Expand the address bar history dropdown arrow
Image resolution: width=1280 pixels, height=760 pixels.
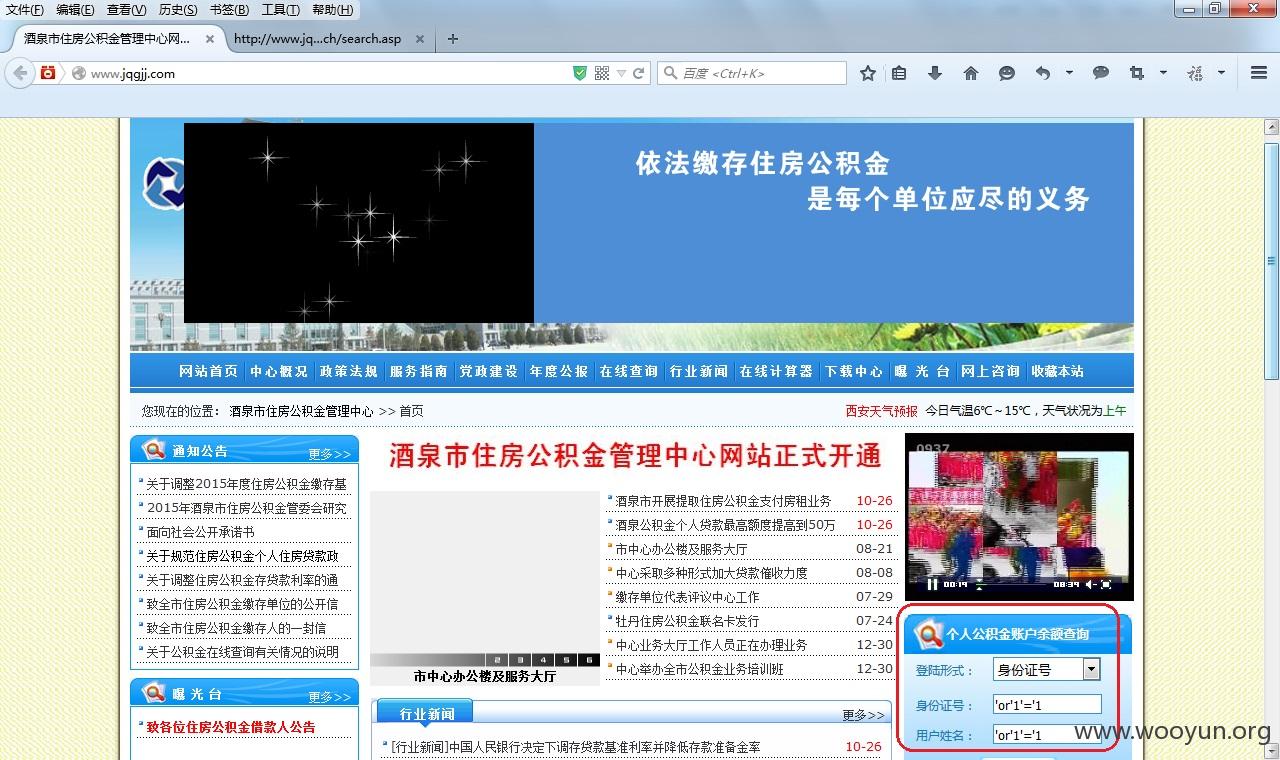point(621,73)
